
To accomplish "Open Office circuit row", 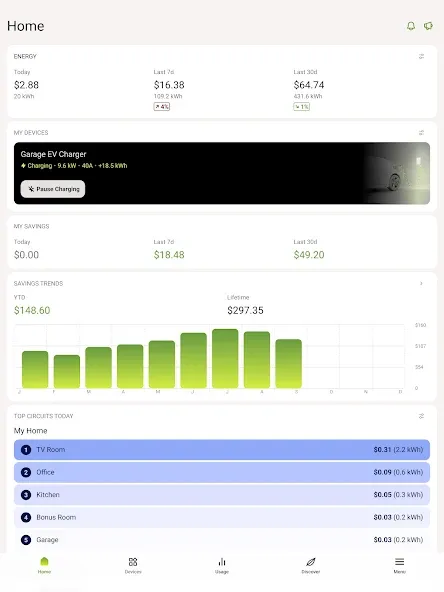I will click(222, 472).
